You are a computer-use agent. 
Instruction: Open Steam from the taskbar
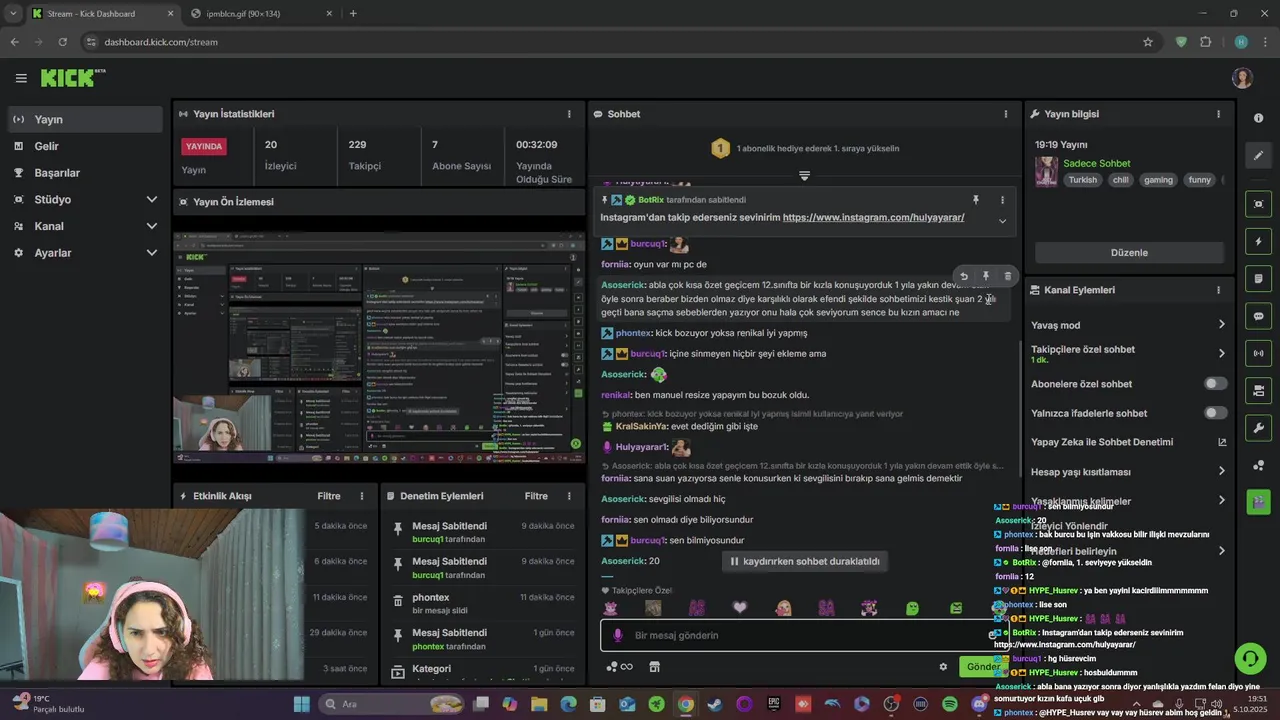pos(714,704)
